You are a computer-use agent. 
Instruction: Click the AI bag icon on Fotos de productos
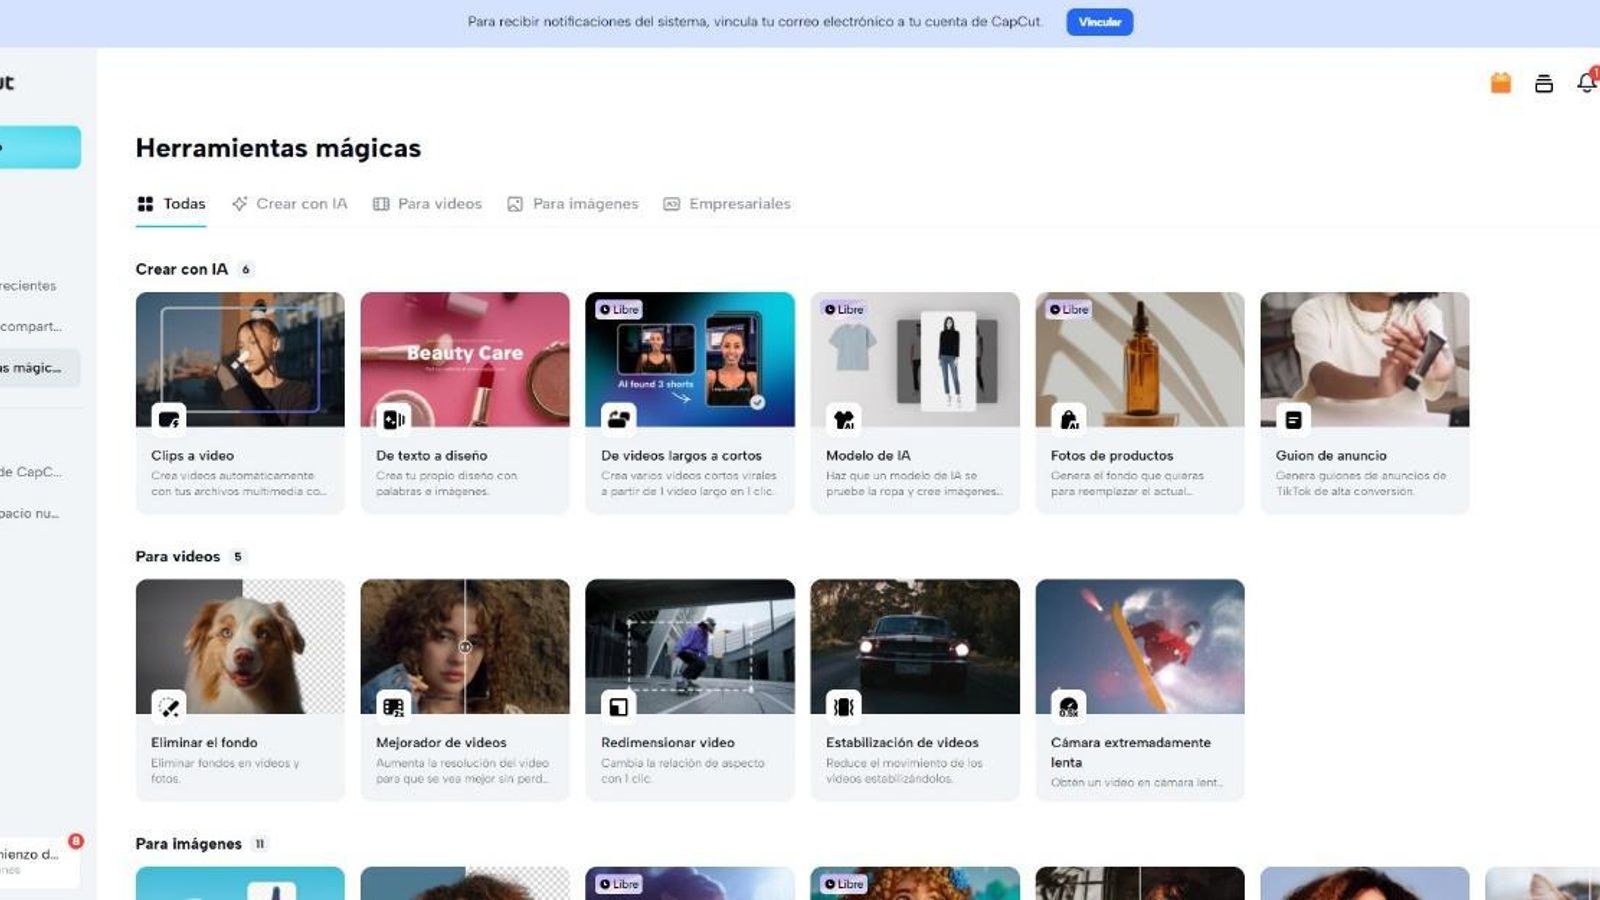1069,418
